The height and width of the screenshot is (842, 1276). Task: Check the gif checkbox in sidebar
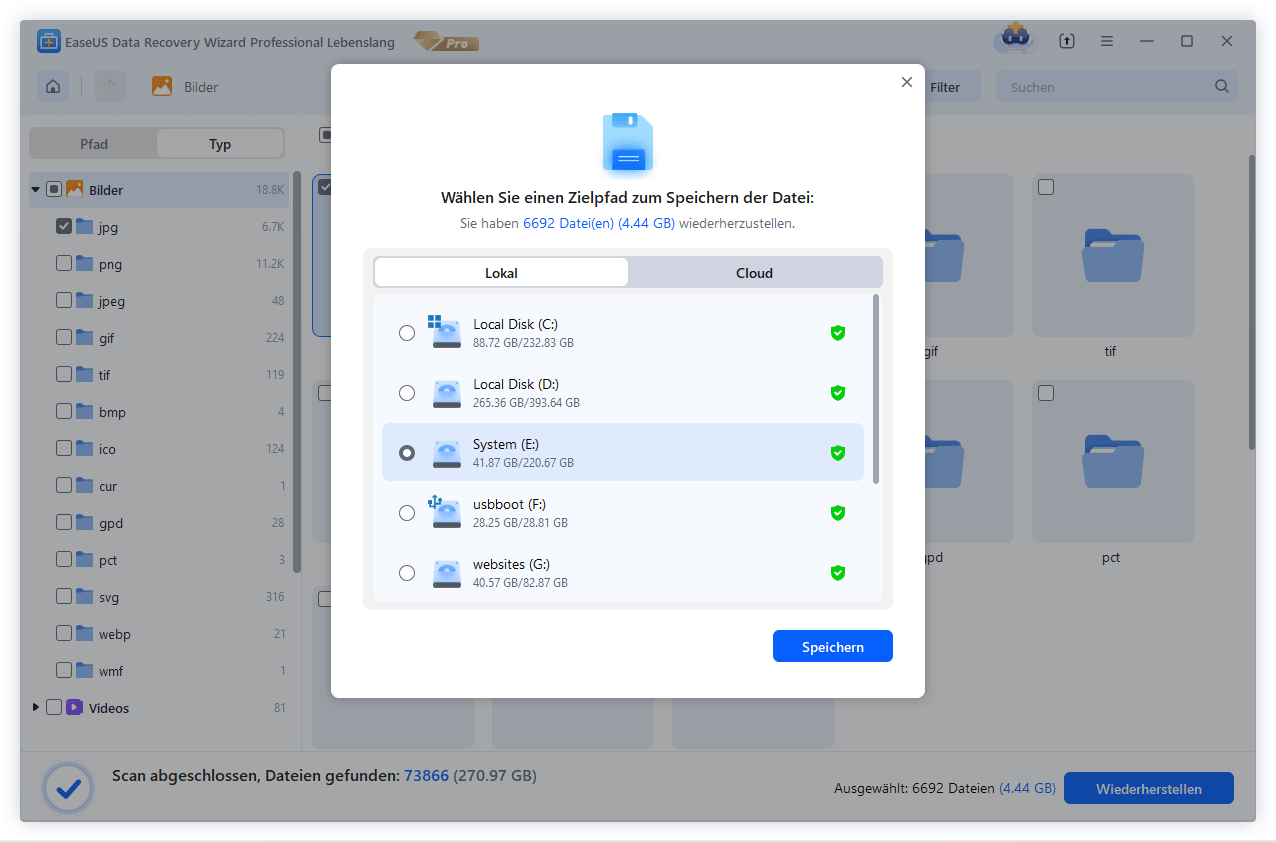click(x=64, y=337)
